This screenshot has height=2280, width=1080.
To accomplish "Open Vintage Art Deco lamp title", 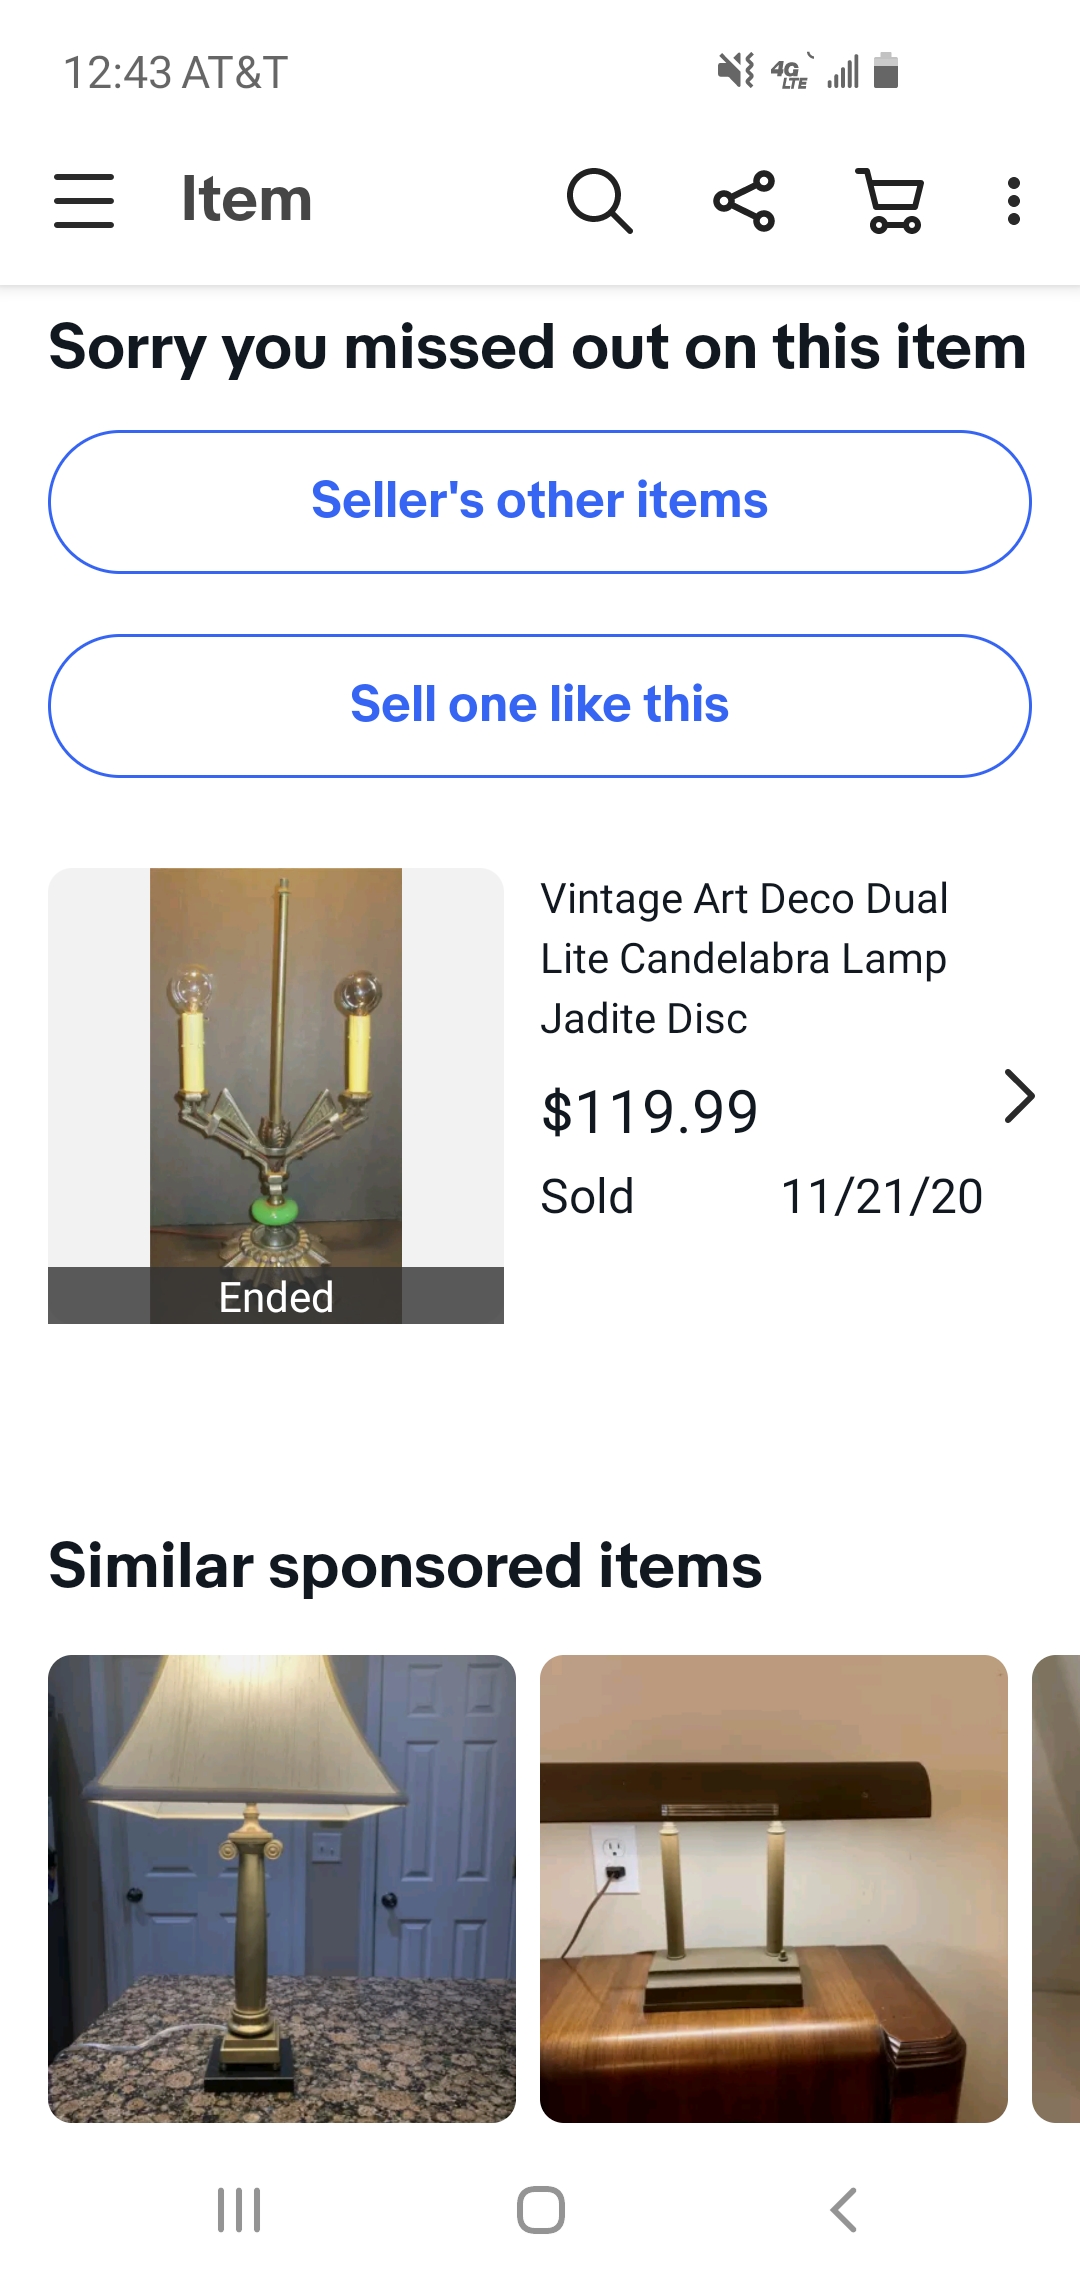I will 744,958.
